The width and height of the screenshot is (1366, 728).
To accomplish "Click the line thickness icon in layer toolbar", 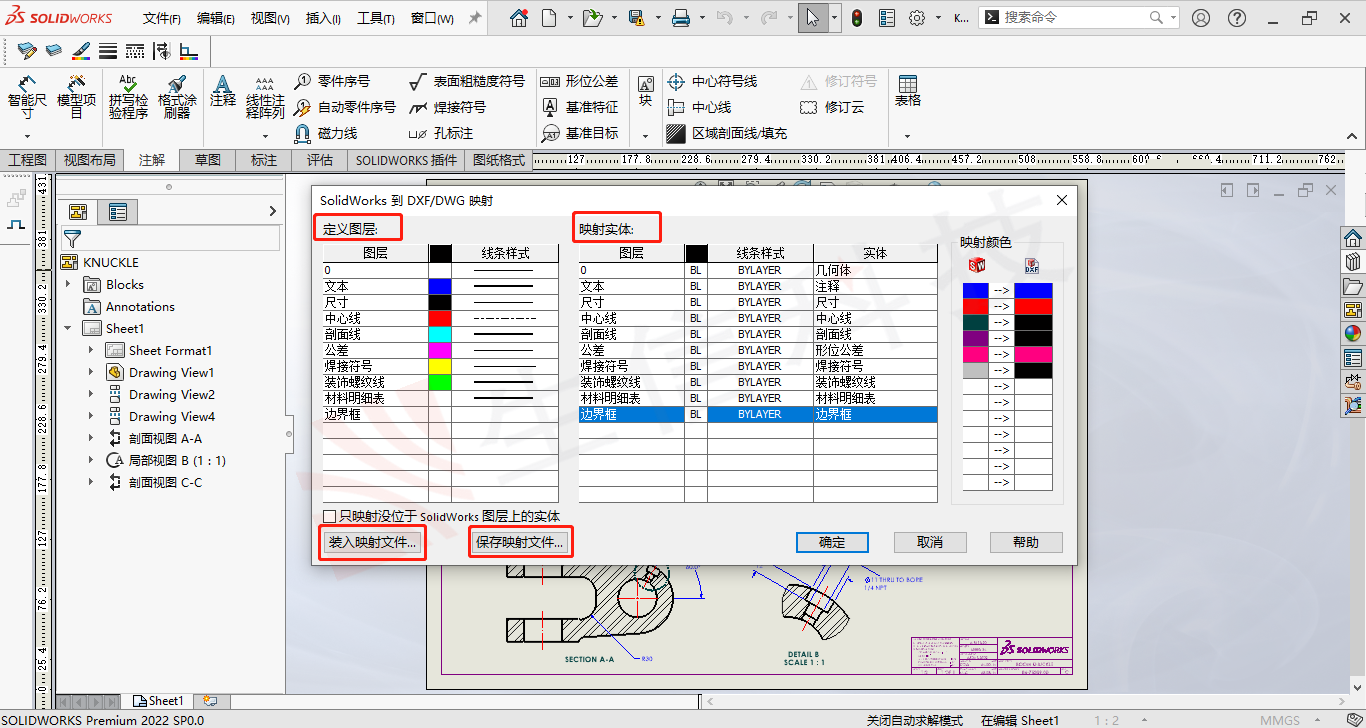I will coord(108,51).
